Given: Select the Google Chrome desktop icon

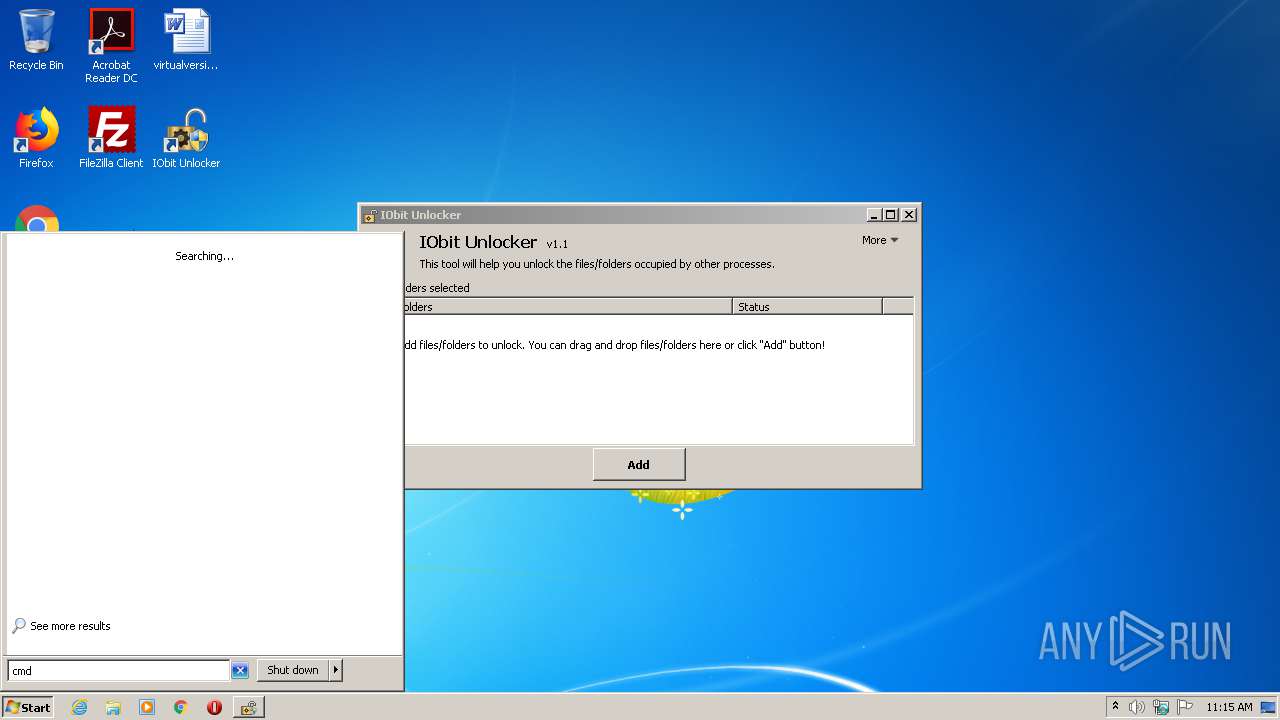Looking at the screenshot, I should 37,218.
